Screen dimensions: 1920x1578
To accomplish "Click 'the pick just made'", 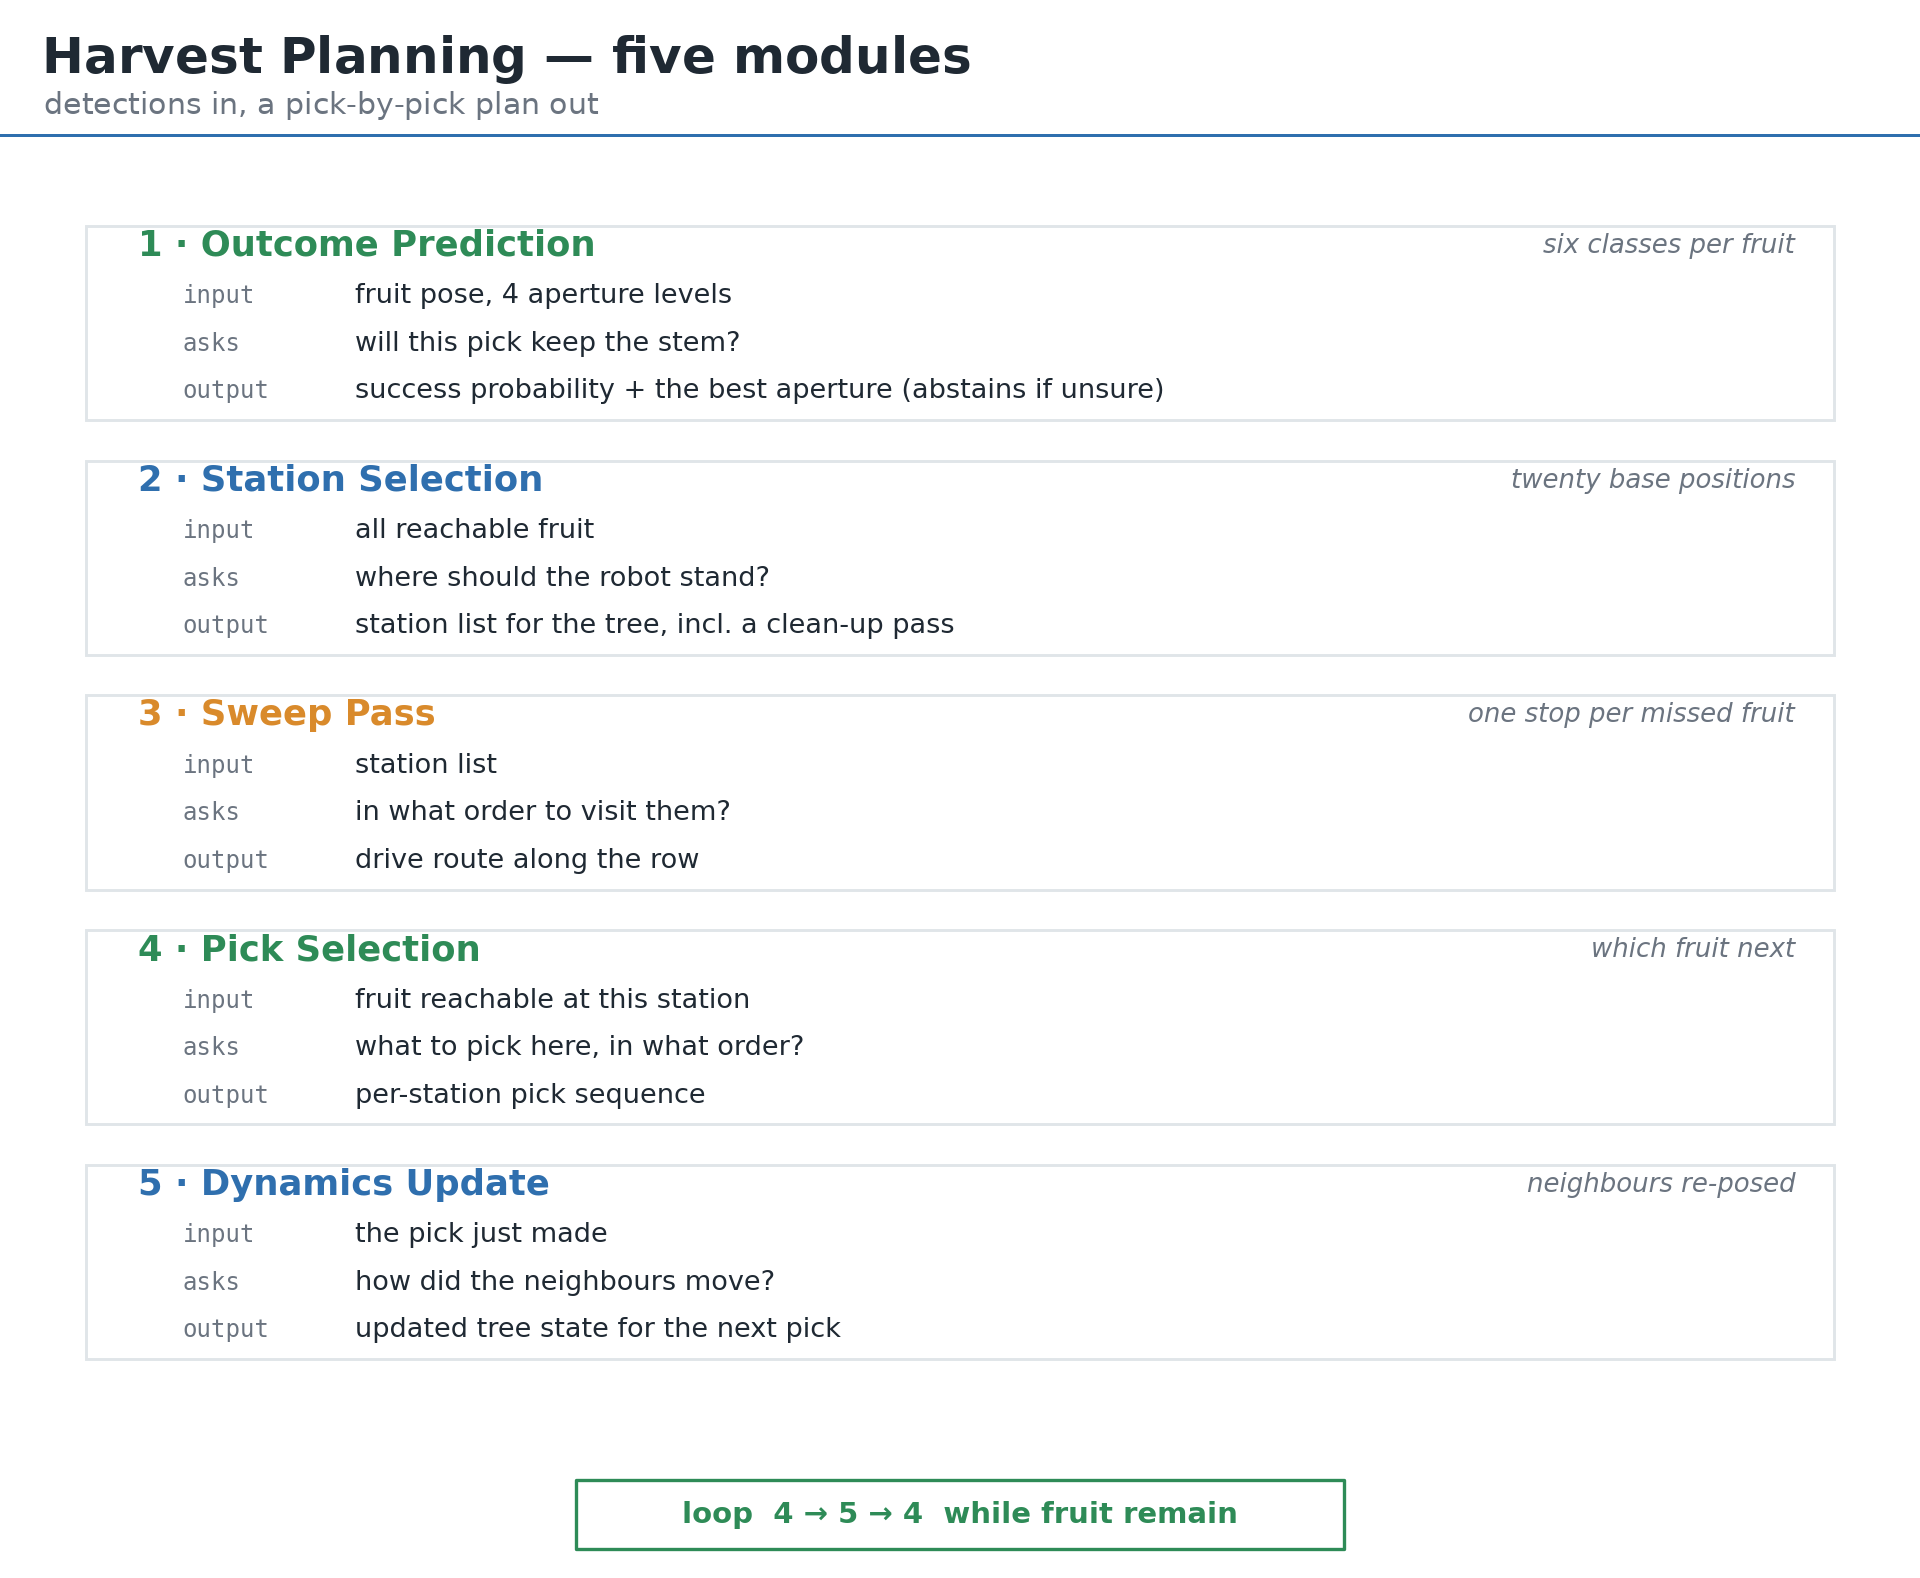I will pyautogui.click(x=481, y=1234).
